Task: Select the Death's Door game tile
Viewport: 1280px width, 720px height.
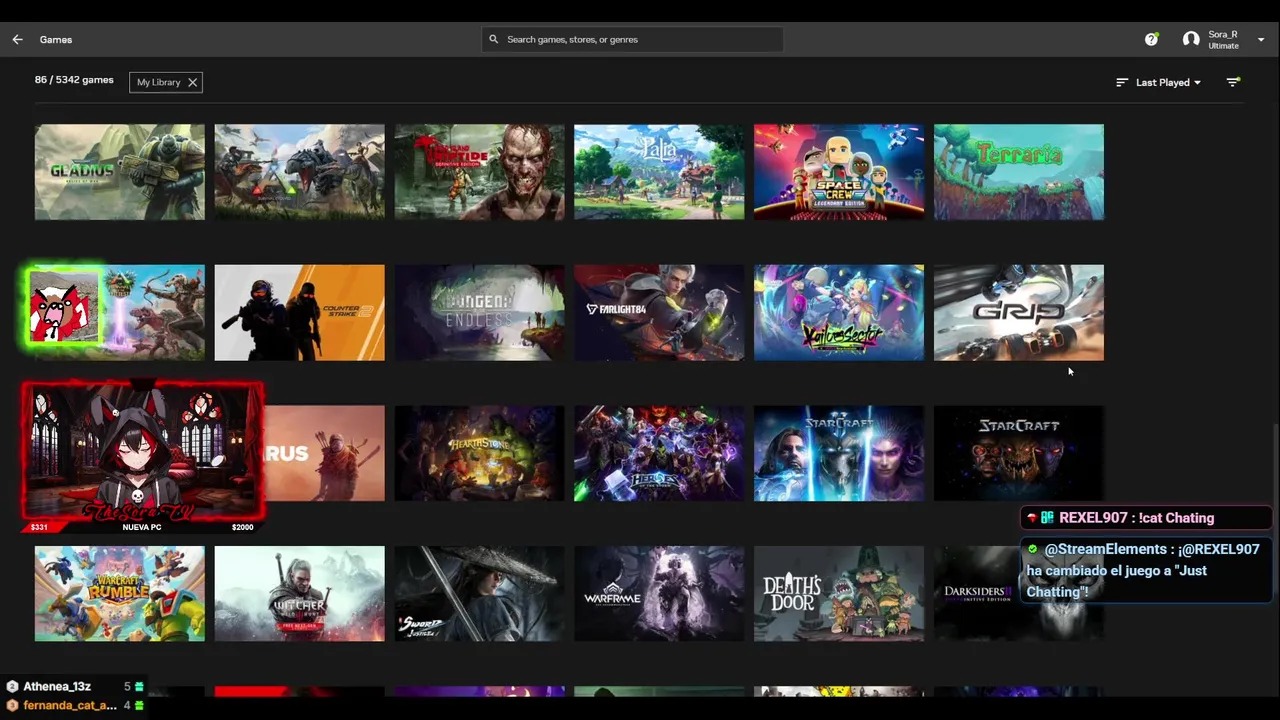Action: click(x=839, y=593)
